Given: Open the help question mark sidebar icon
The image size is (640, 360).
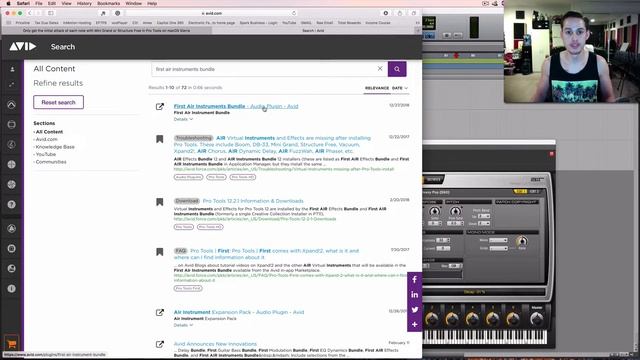Looking at the screenshot, I should click(x=11, y=204).
